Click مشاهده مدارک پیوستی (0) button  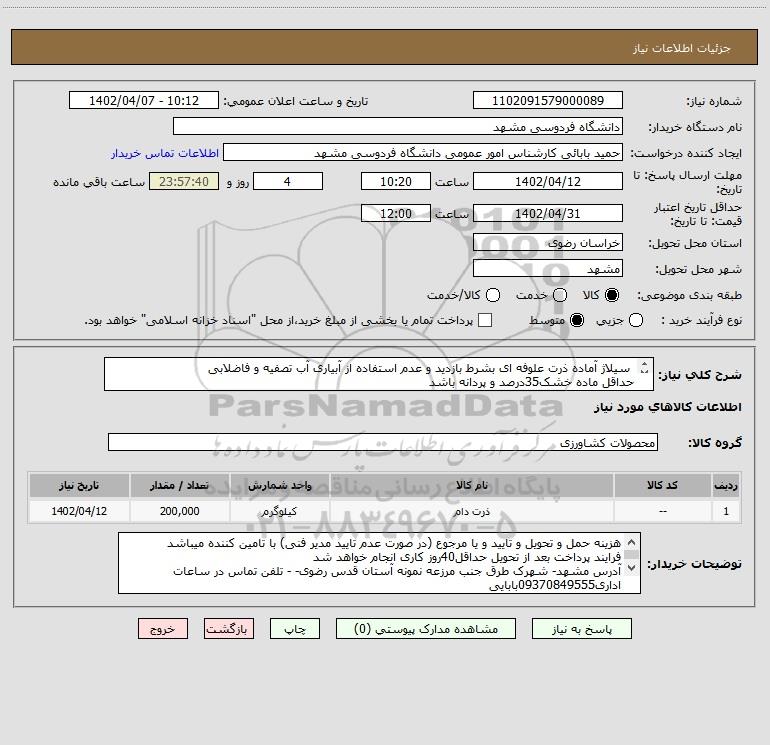coord(426,629)
